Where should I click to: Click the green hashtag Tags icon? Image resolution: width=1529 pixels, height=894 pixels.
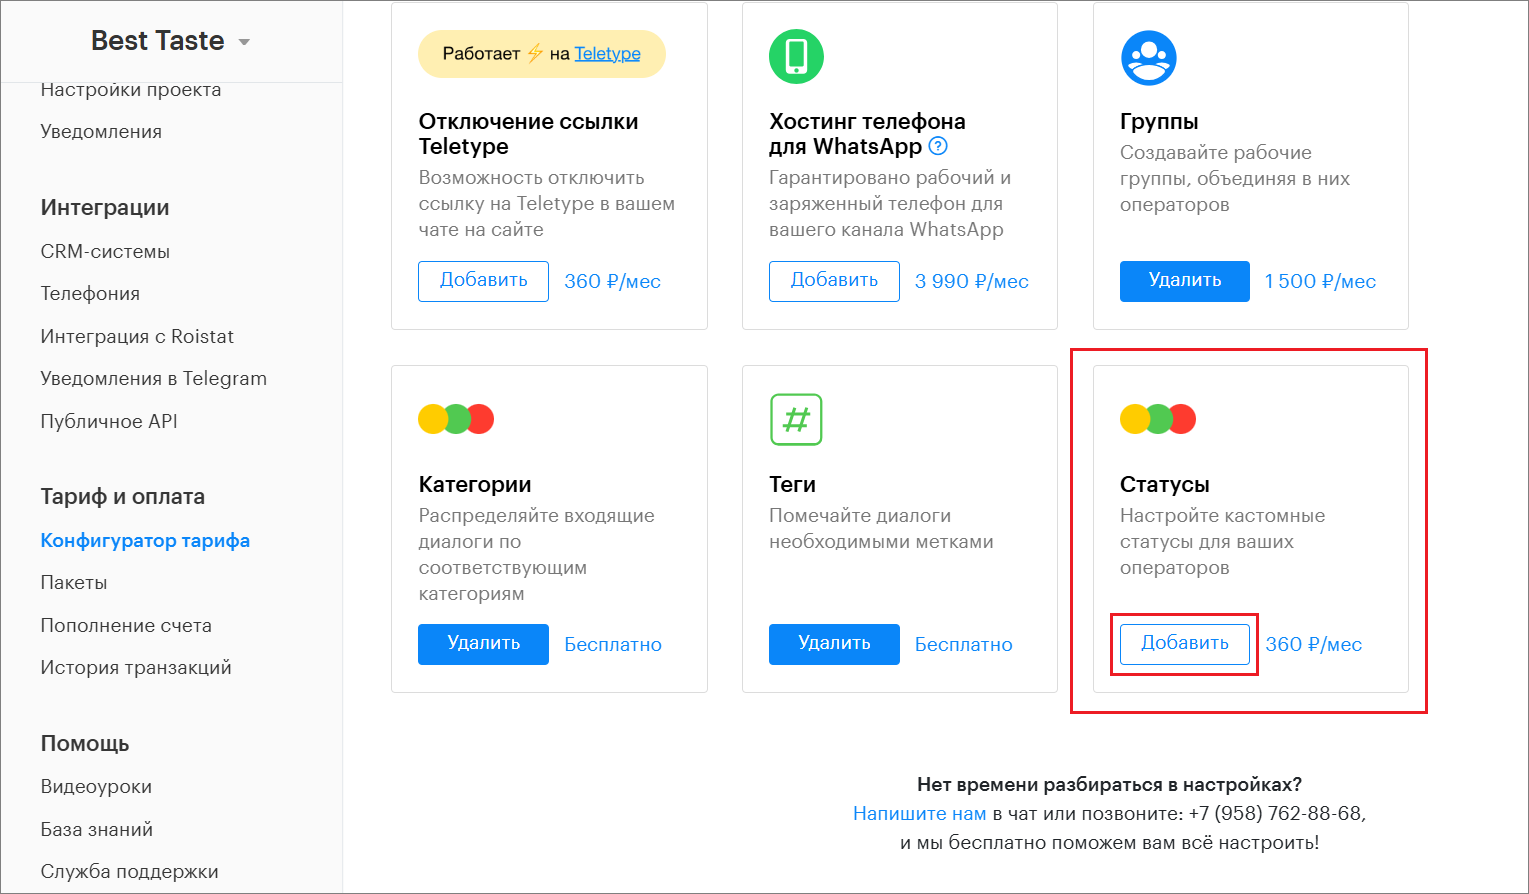pyautogui.click(x=796, y=419)
